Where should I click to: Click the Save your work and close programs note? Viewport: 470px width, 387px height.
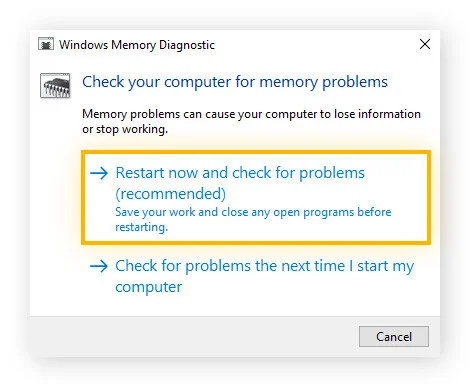(x=253, y=219)
